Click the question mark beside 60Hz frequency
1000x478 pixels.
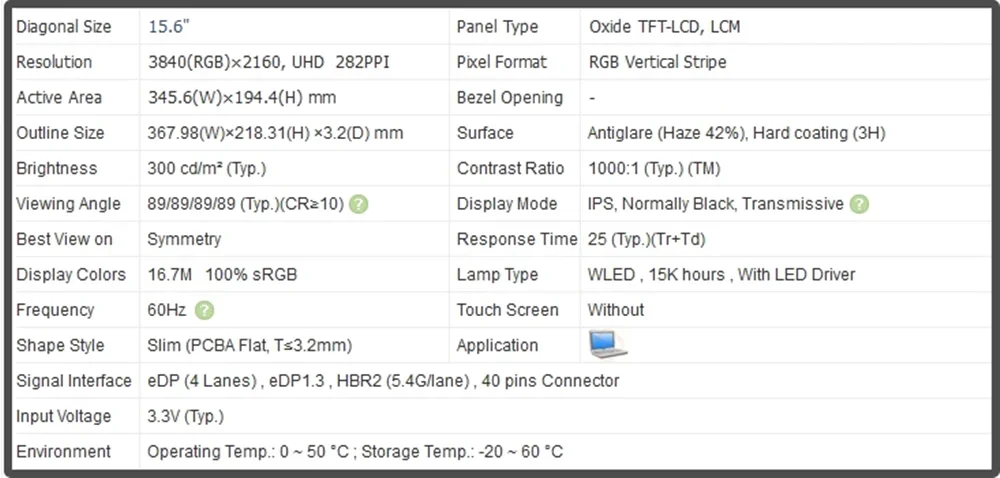[x=204, y=310]
